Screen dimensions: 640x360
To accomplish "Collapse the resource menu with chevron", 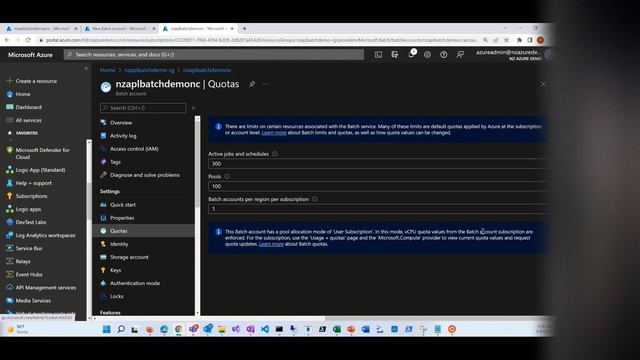I will (193, 108).
